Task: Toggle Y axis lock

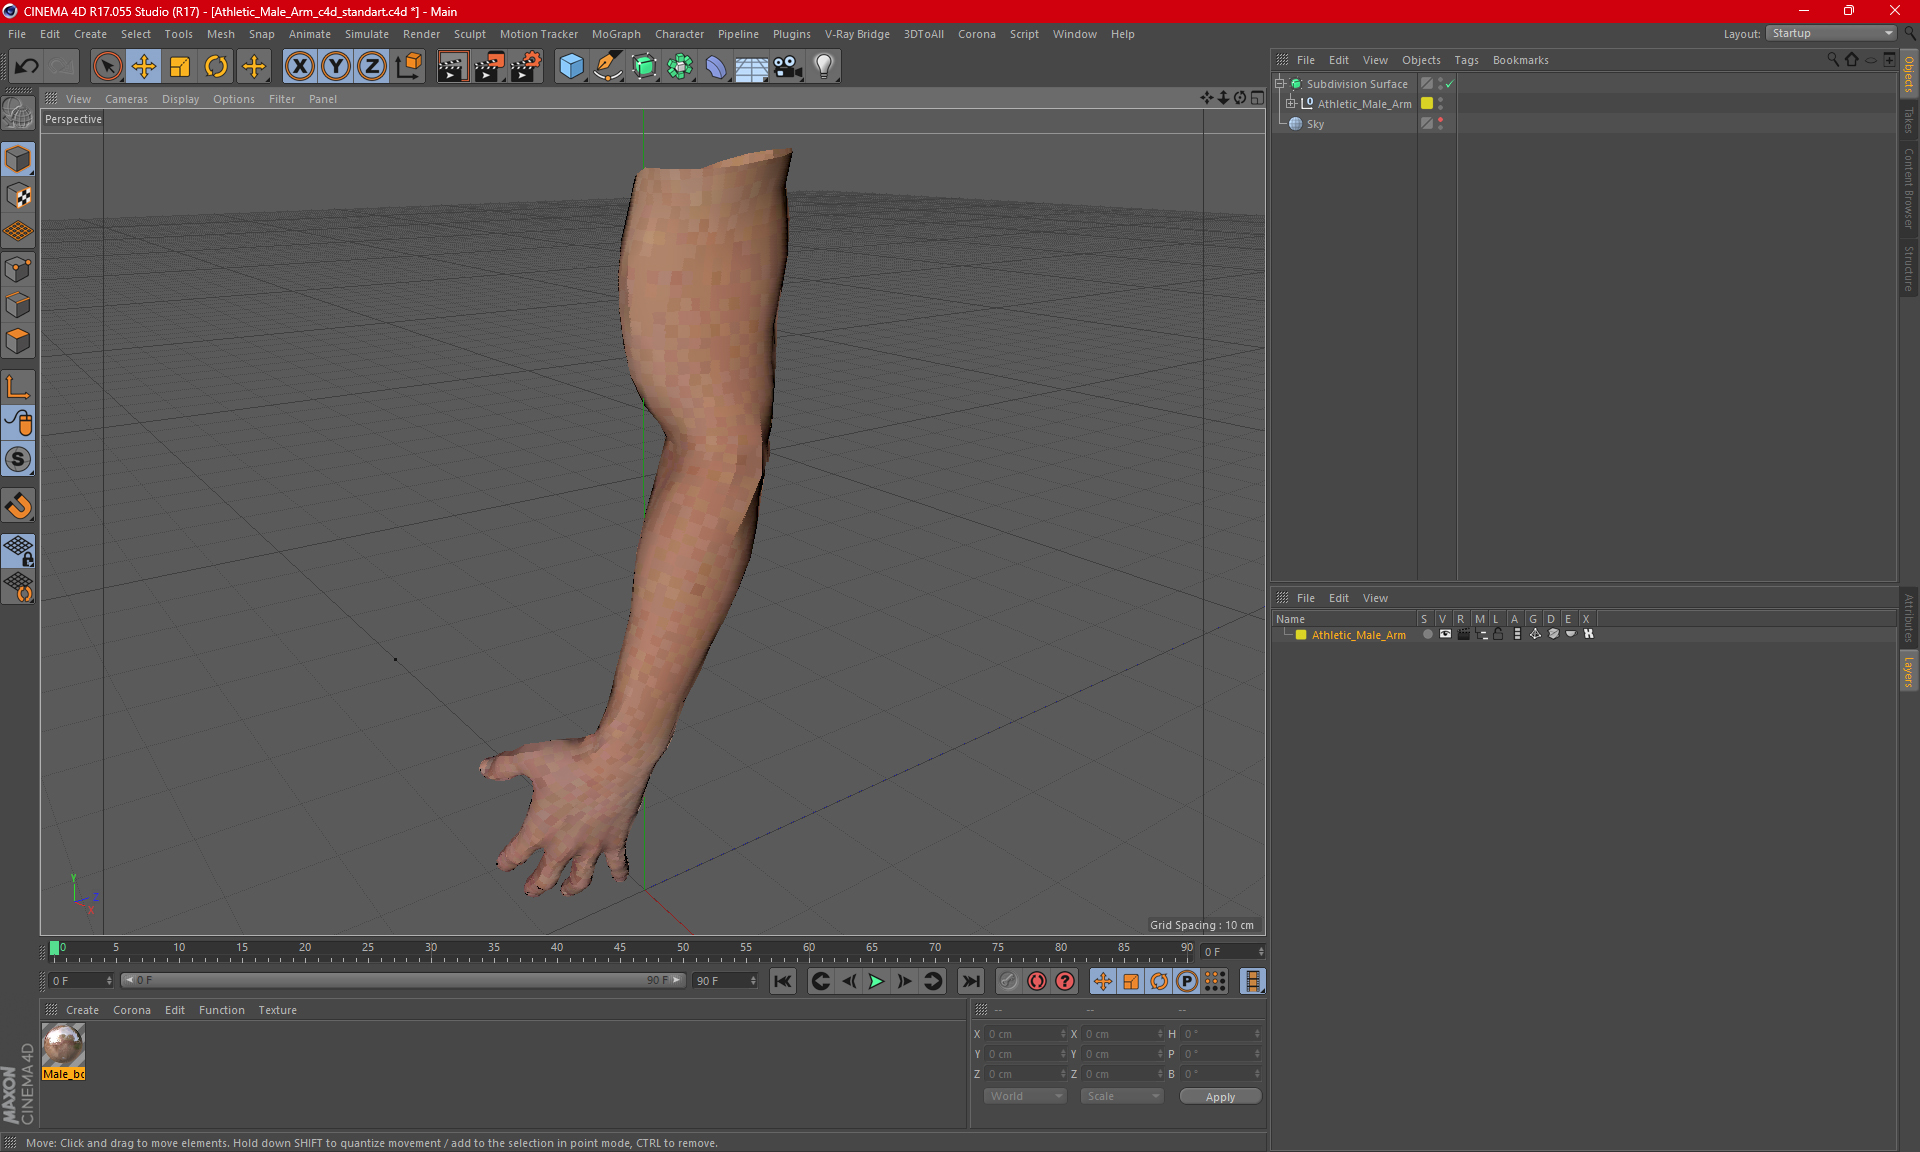Action: pos(336,67)
